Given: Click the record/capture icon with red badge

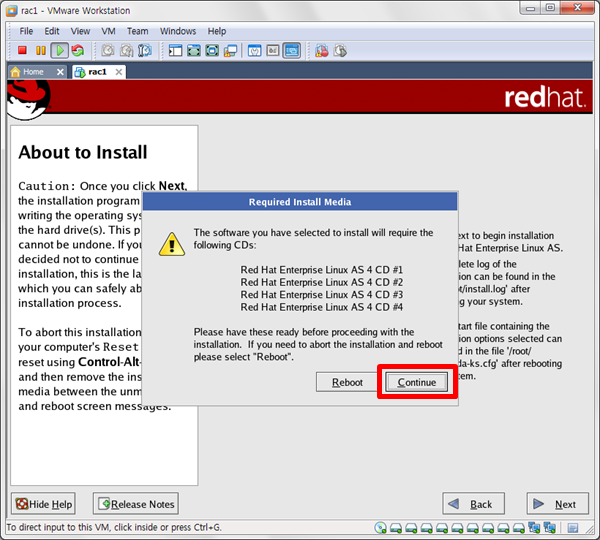Looking at the screenshot, I should tap(322, 51).
